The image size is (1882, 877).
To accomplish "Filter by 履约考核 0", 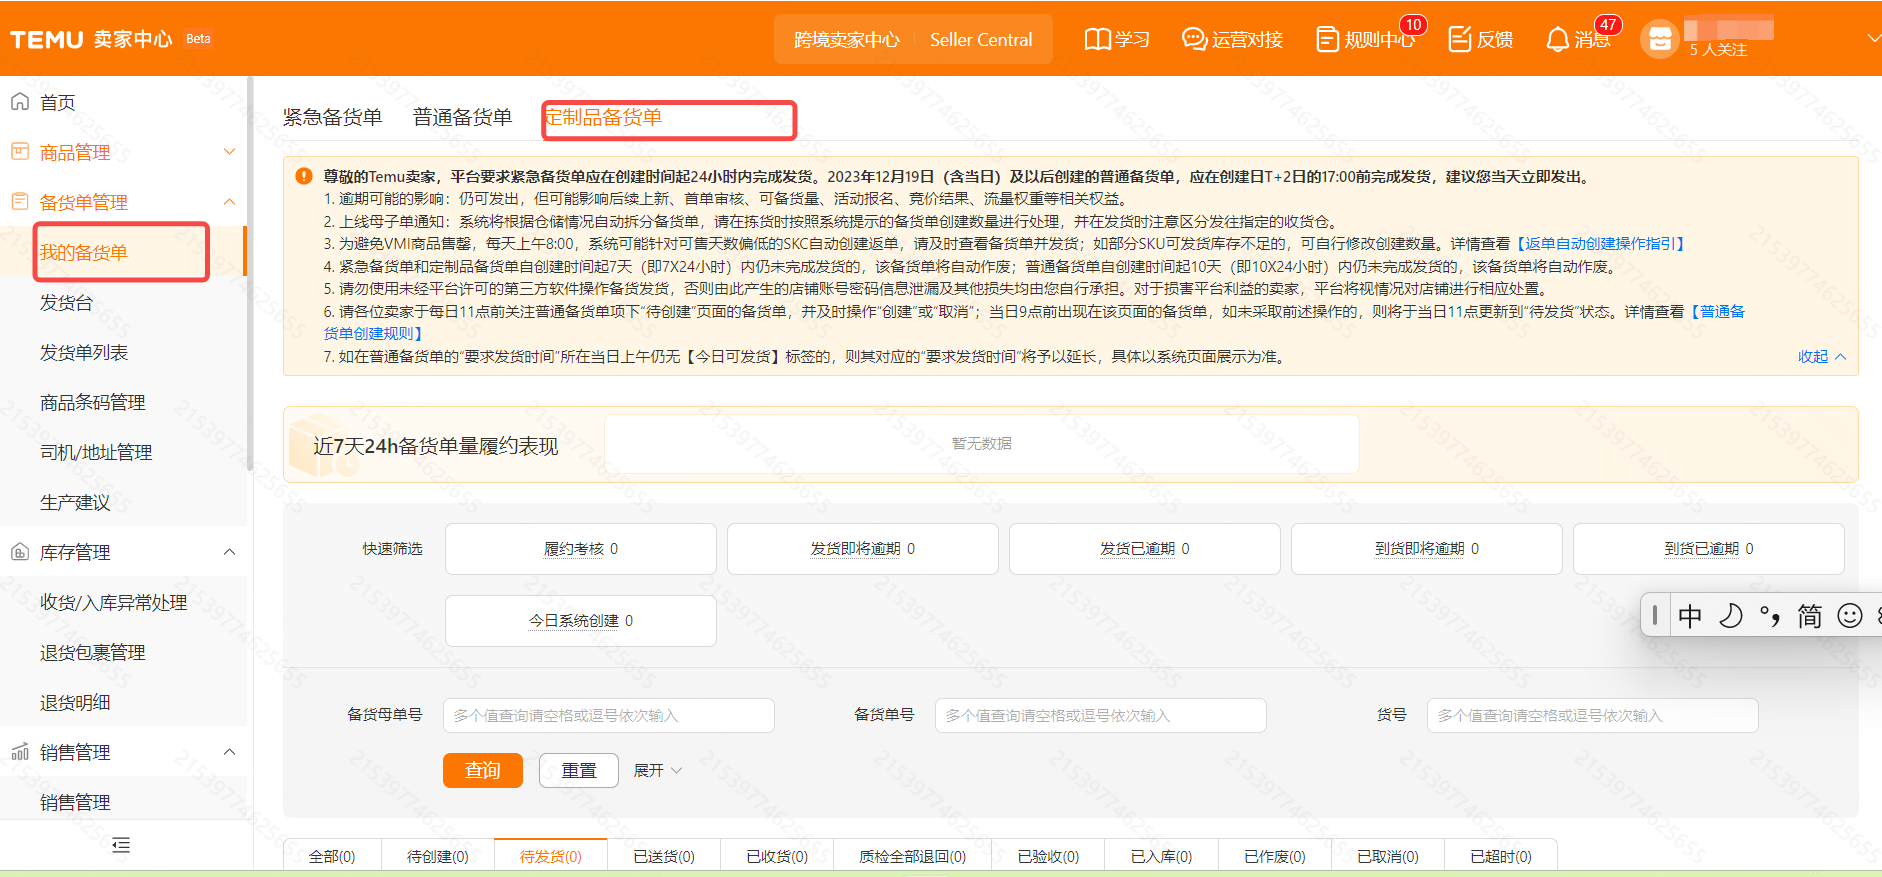I will coord(581,549).
